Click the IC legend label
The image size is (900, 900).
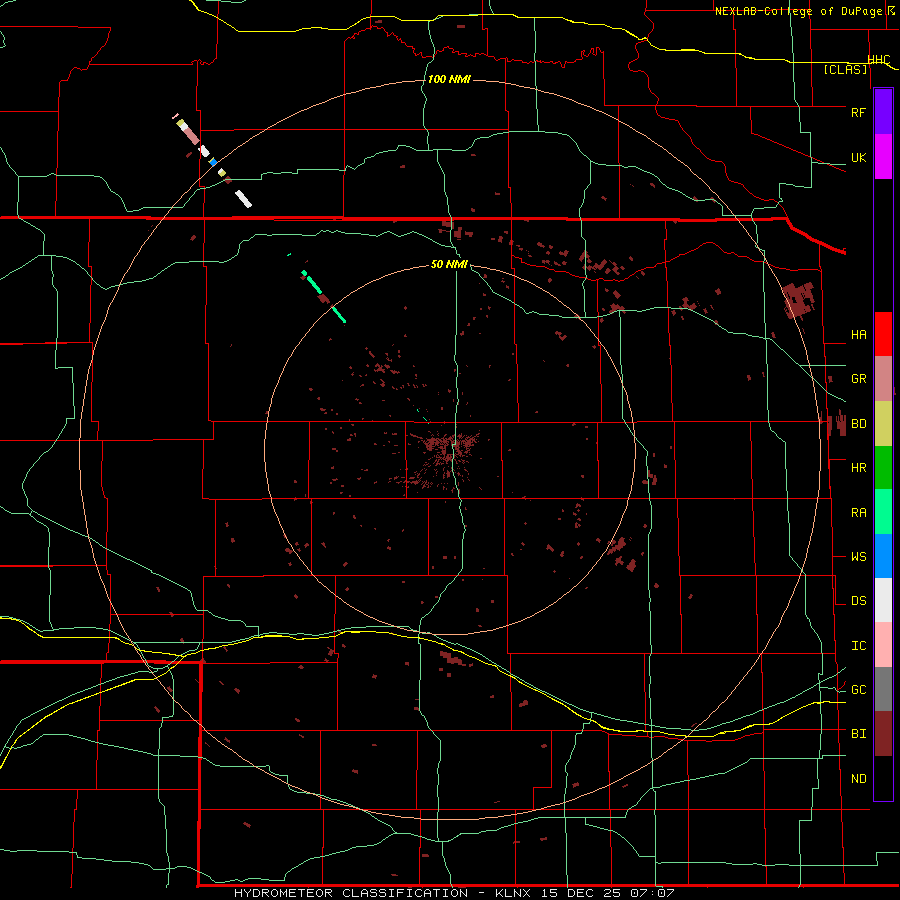pos(858,645)
